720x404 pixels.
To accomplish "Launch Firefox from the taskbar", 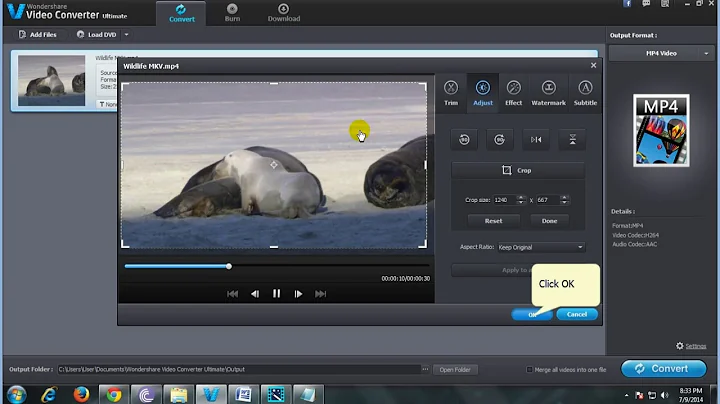I will (x=82, y=395).
